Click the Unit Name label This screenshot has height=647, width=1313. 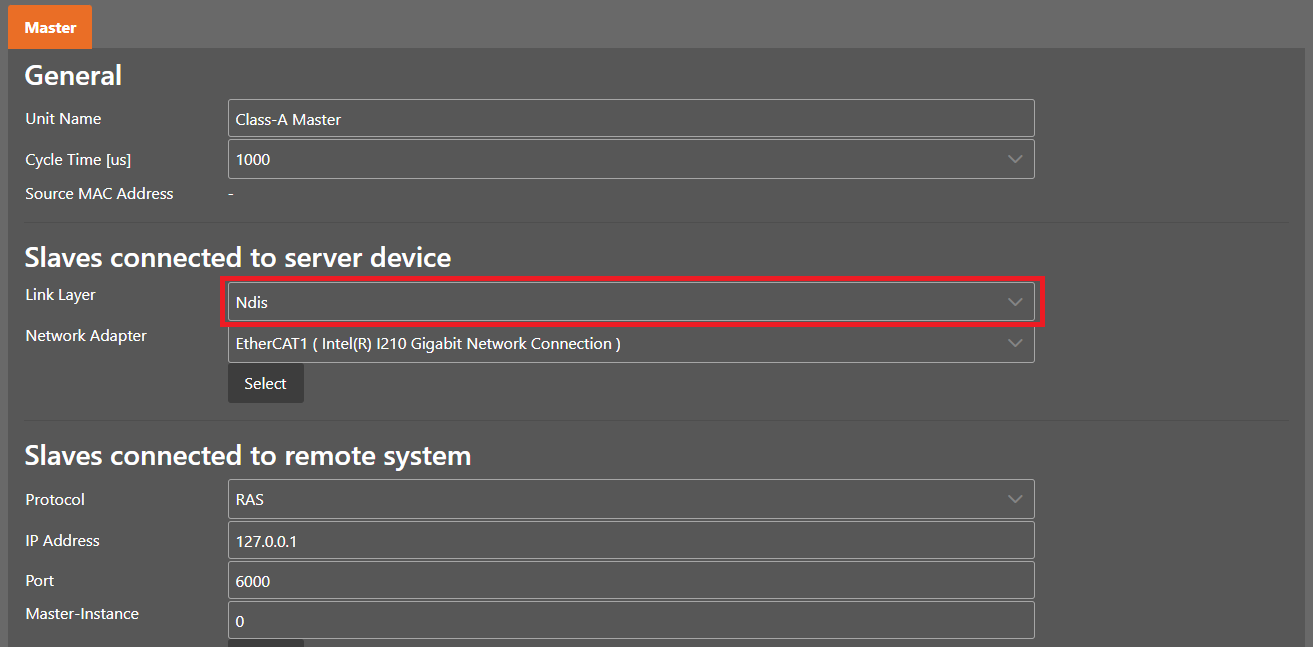63,119
